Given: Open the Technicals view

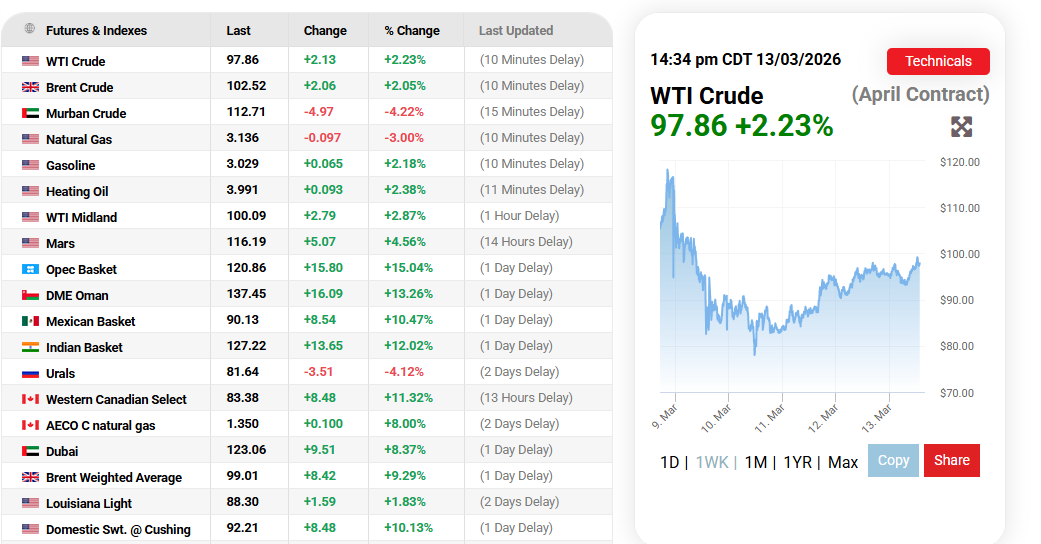Looking at the screenshot, I should [938, 61].
